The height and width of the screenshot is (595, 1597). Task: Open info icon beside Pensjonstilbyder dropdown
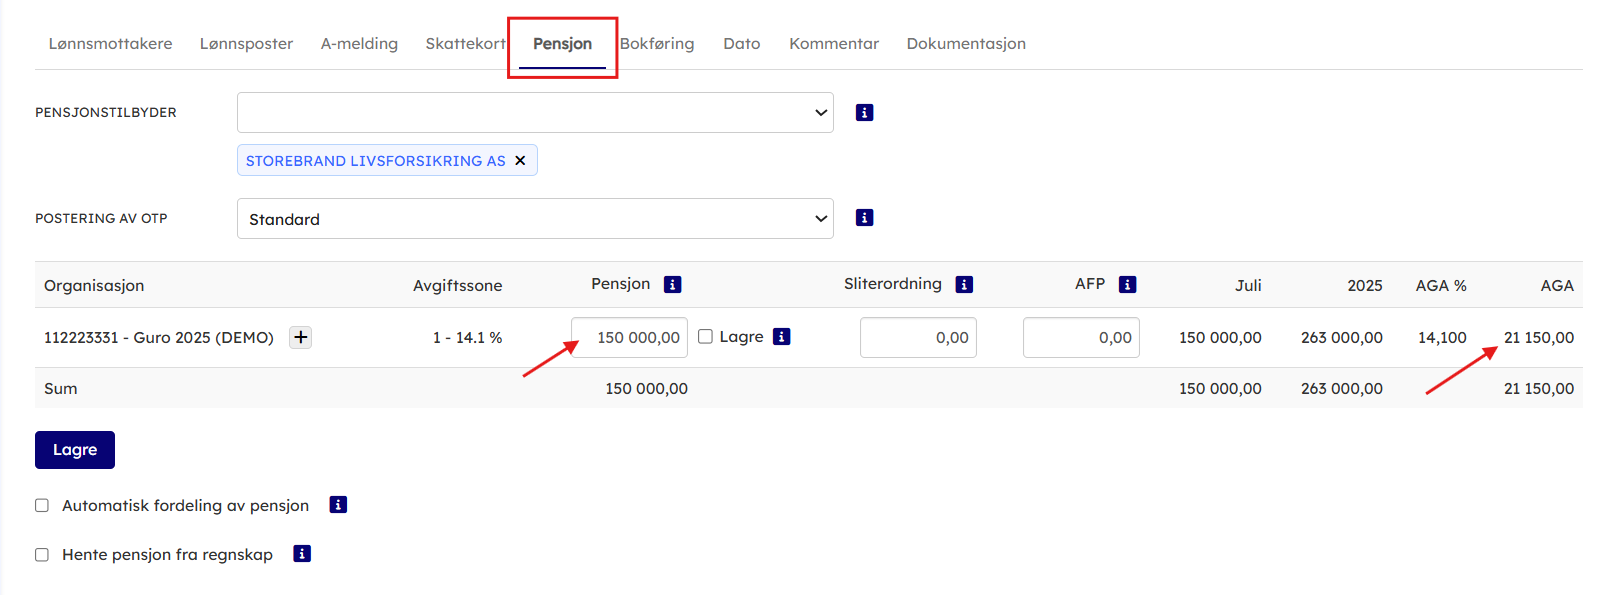864,113
